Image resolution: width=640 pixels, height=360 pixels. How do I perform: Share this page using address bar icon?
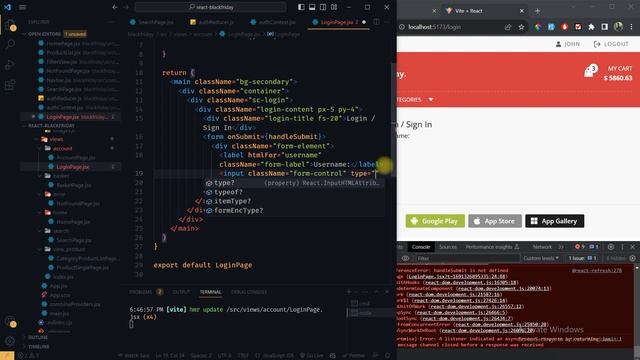click(508, 27)
